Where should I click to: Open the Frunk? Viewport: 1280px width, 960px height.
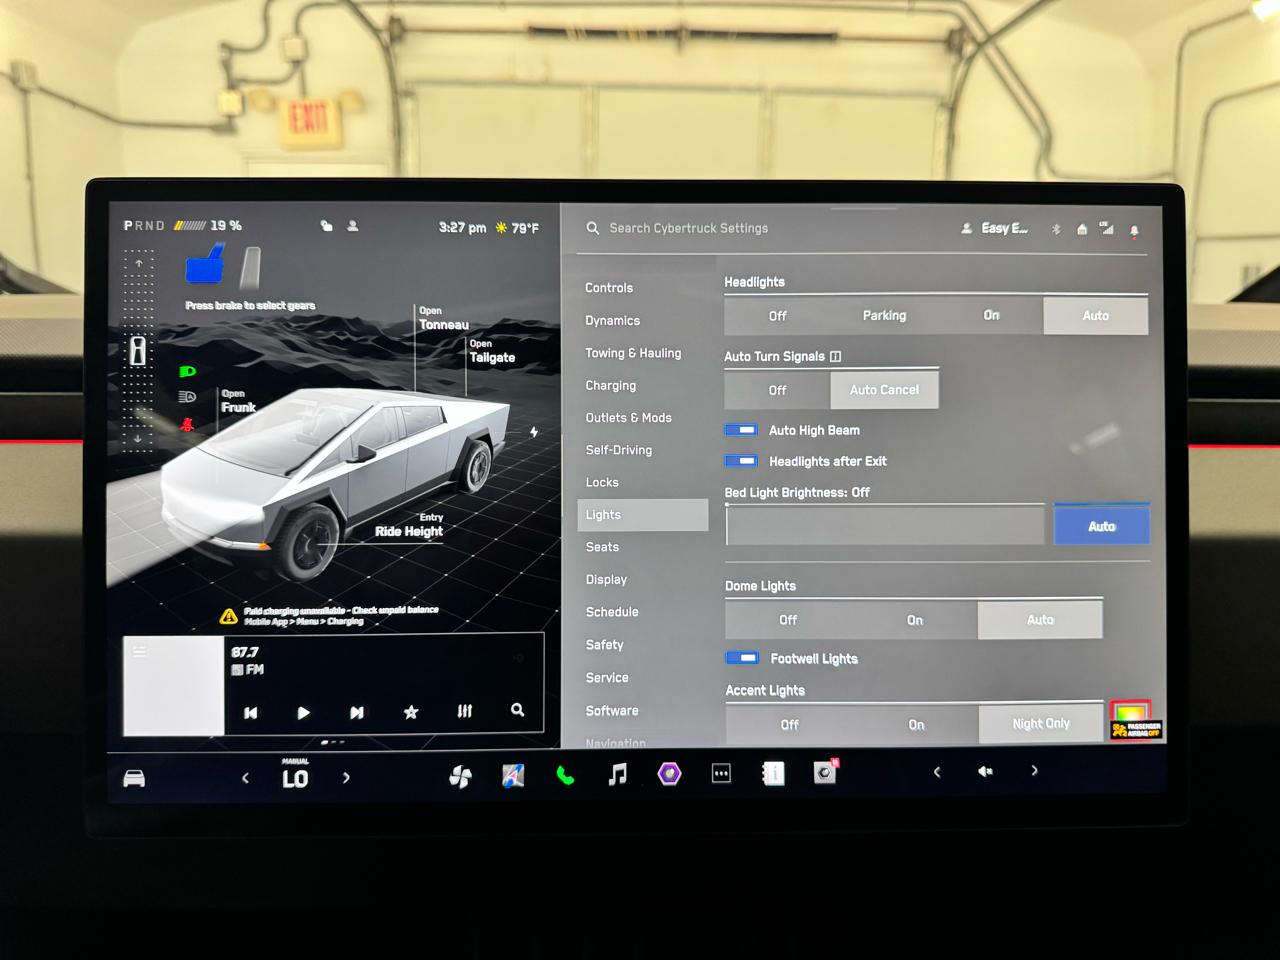239,402
